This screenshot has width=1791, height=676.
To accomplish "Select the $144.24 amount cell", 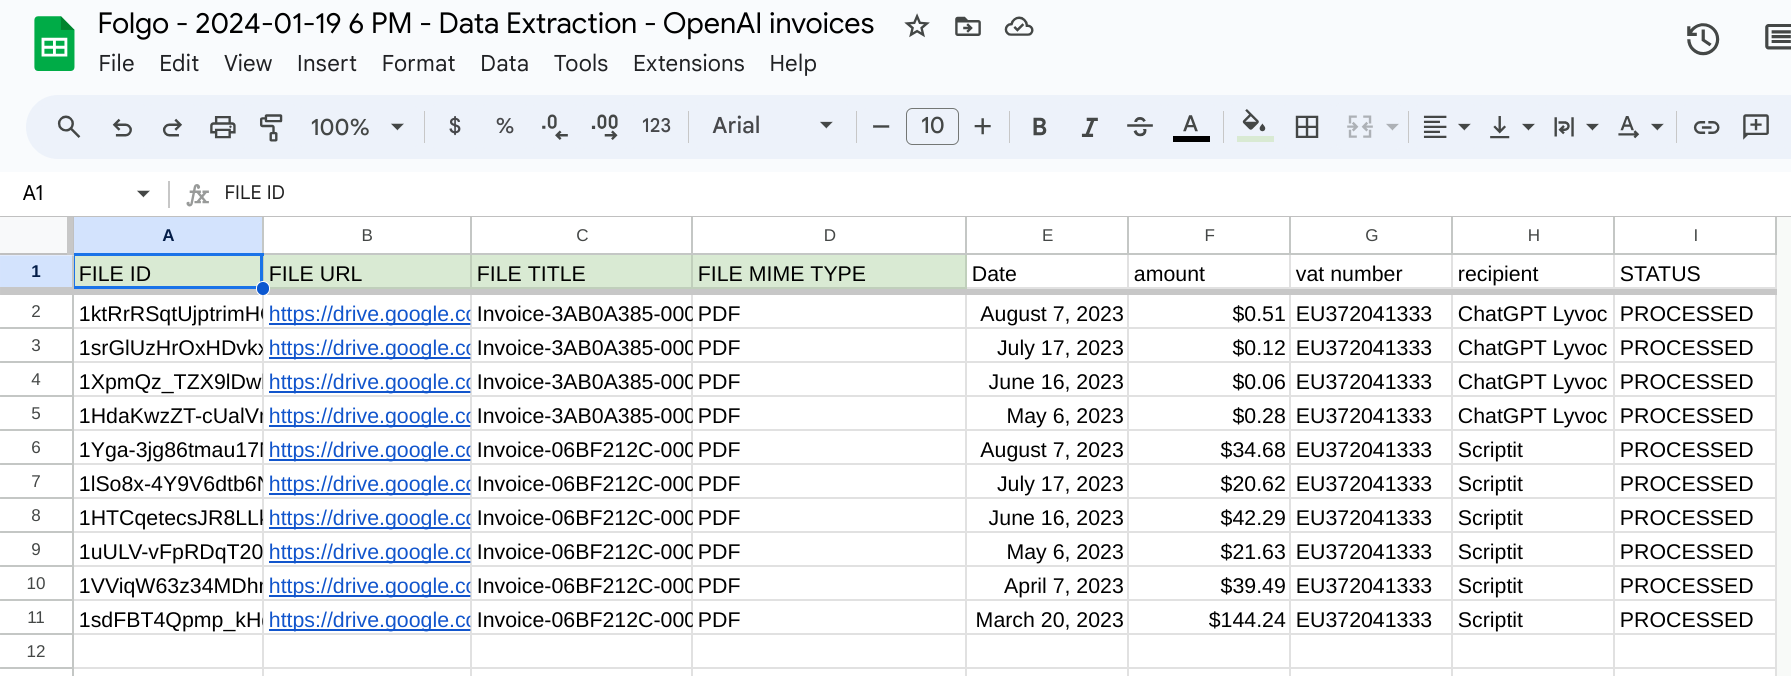I will pos(1209,620).
